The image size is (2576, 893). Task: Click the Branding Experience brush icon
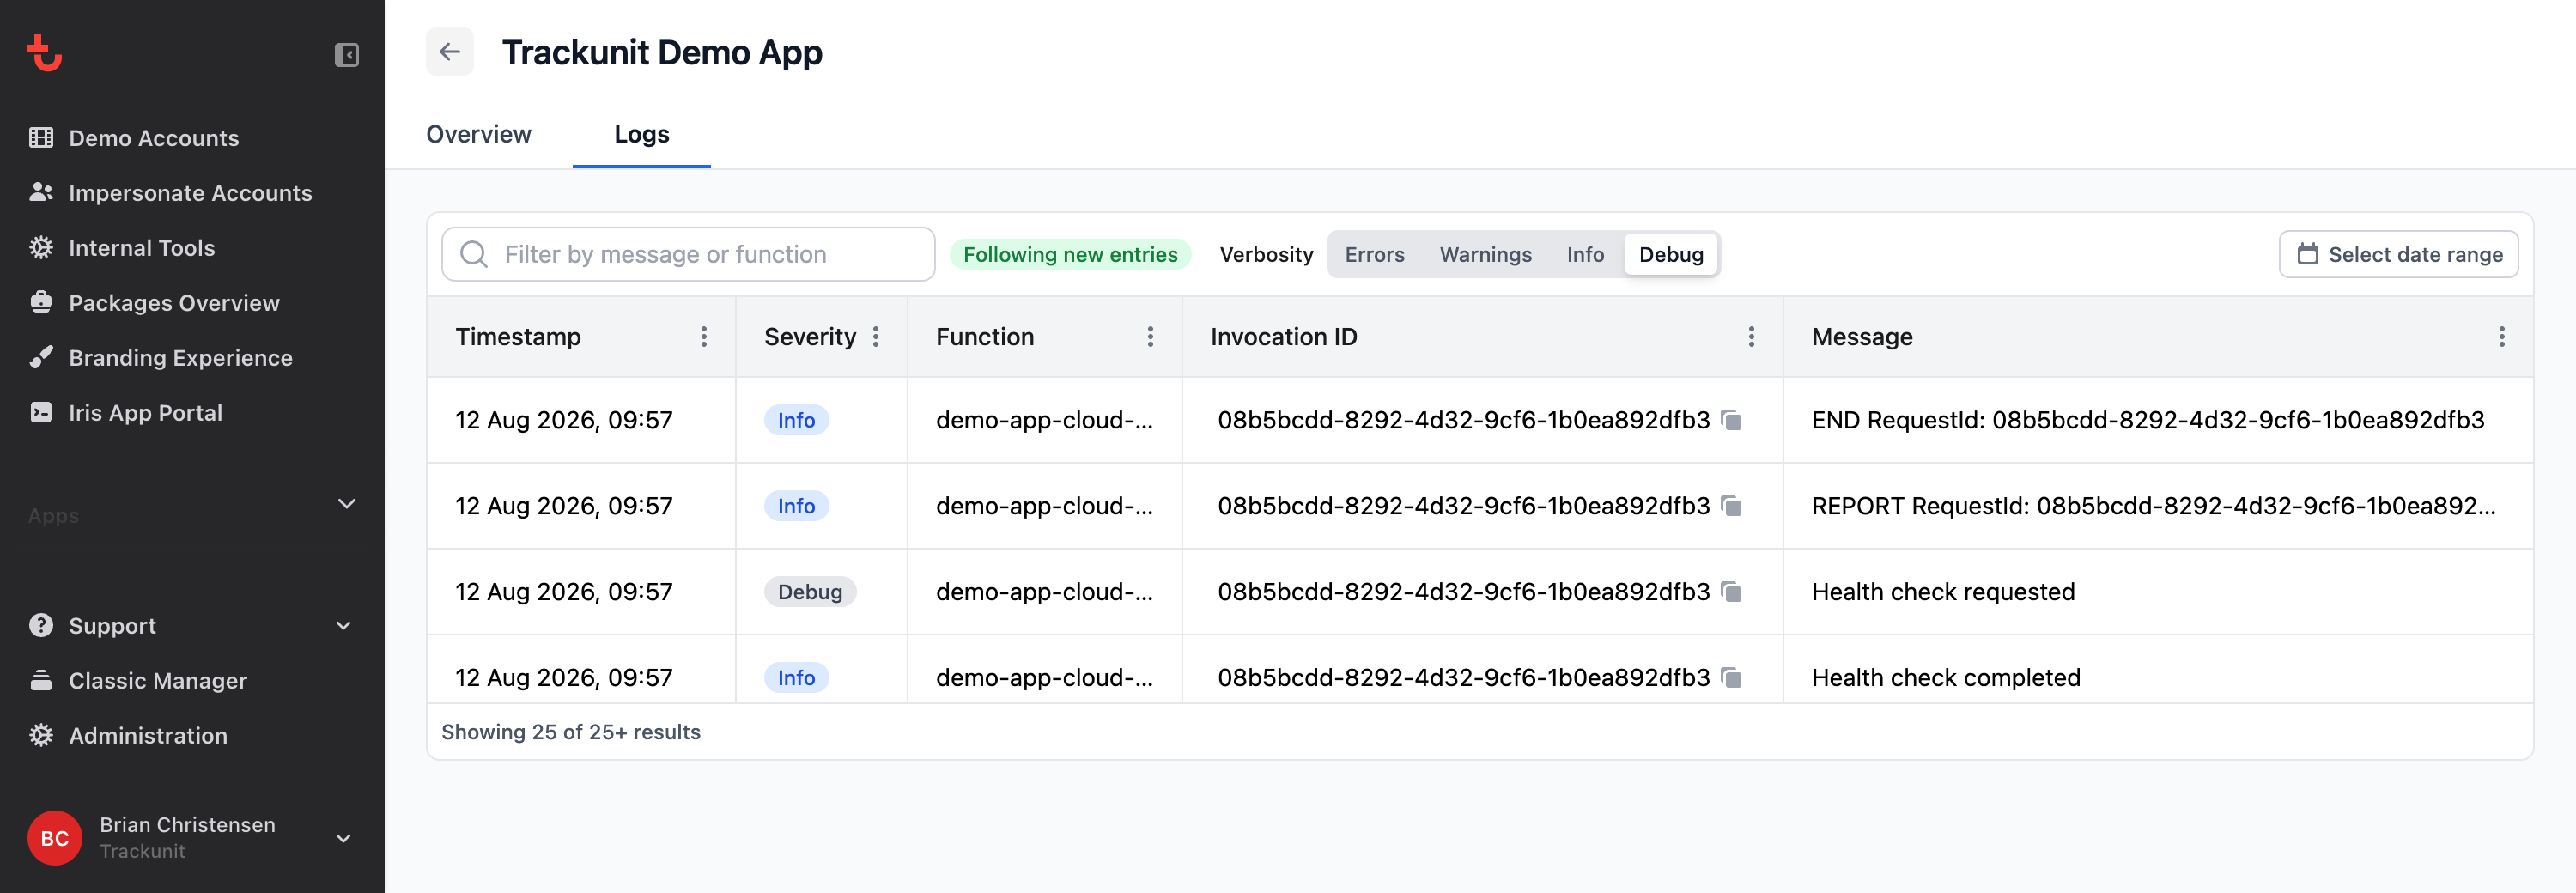pos(41,357)
